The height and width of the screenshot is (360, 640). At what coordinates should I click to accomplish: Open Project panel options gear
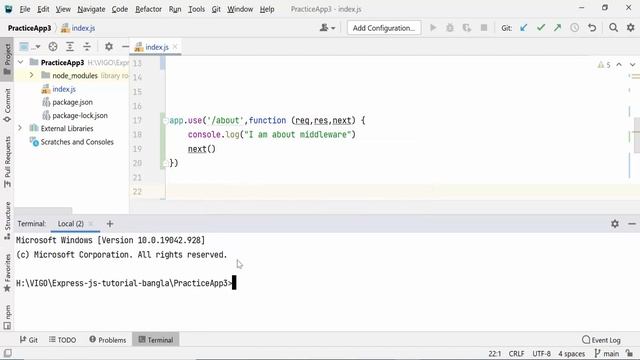109,47
